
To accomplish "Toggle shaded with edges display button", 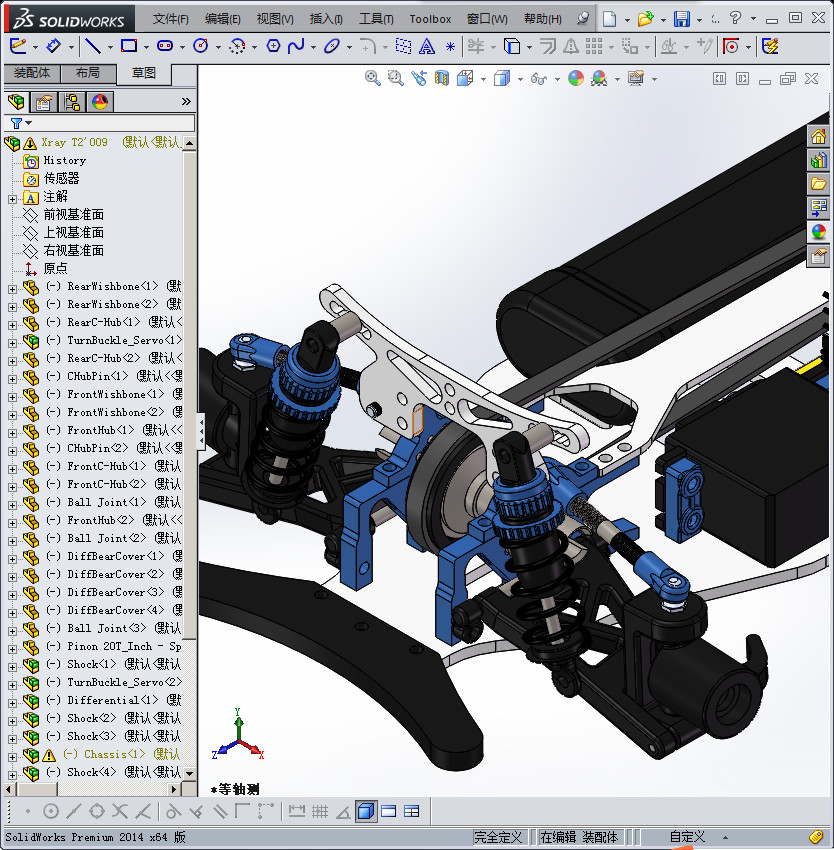I will pyautogui.click(x=366, y=811).
